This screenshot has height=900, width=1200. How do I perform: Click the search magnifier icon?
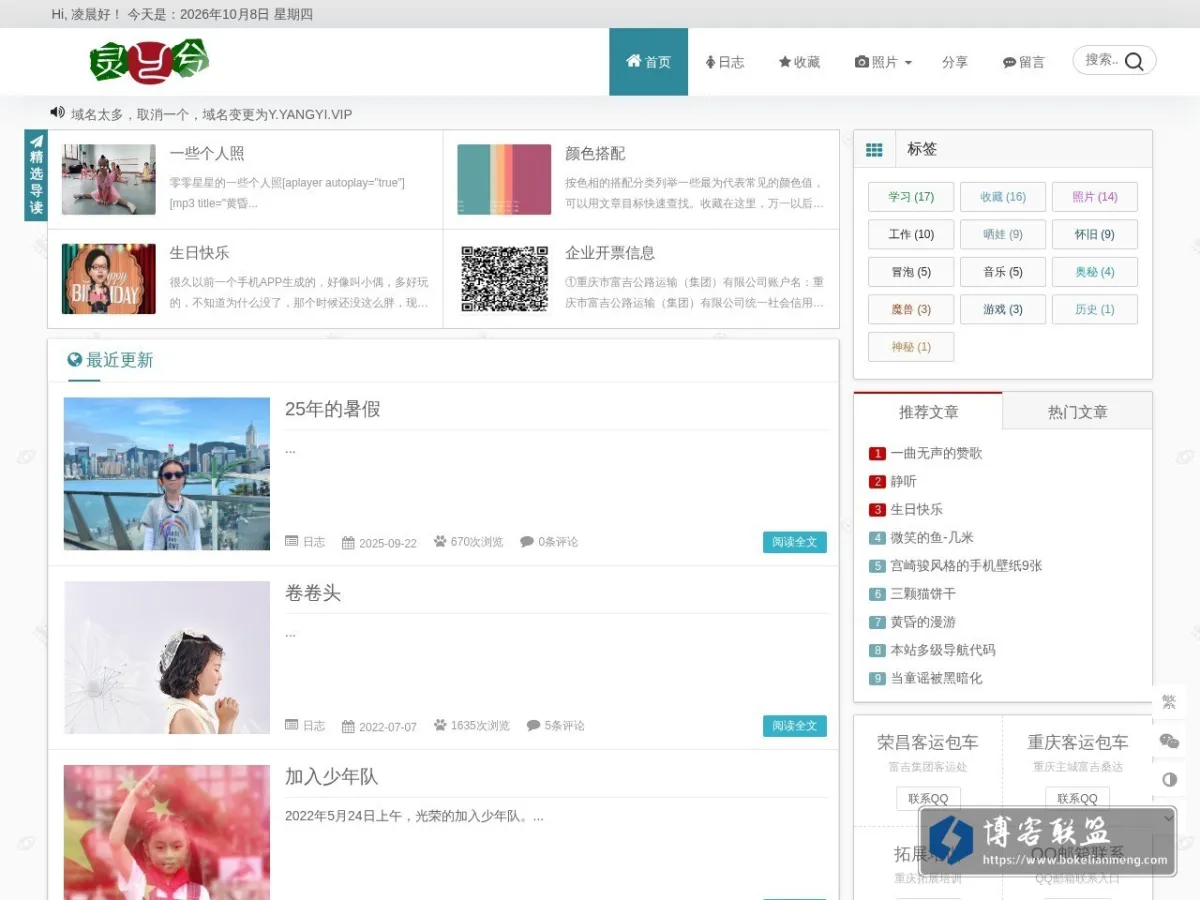click(1134, 61)
